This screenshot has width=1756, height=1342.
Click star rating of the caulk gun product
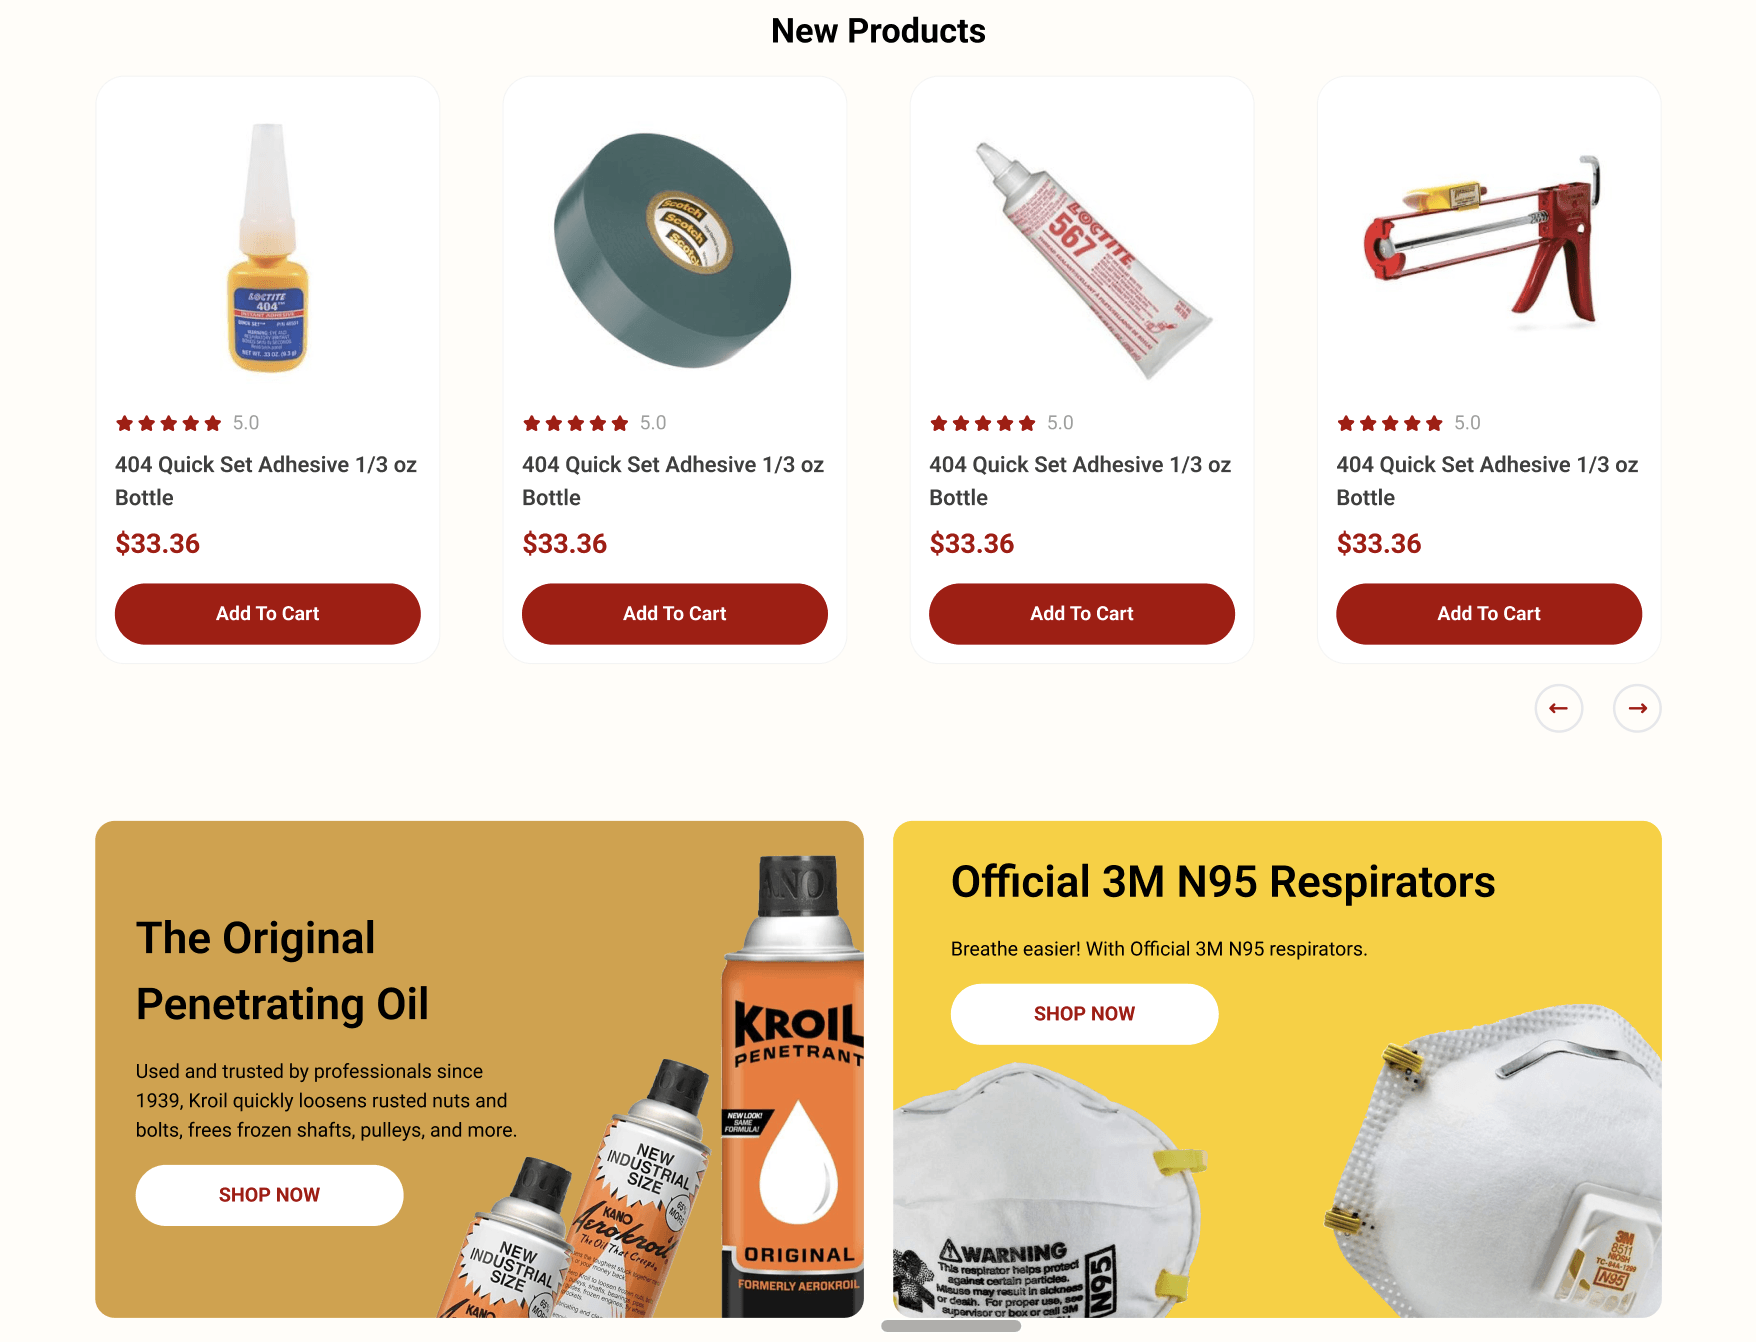[1390, 423]
